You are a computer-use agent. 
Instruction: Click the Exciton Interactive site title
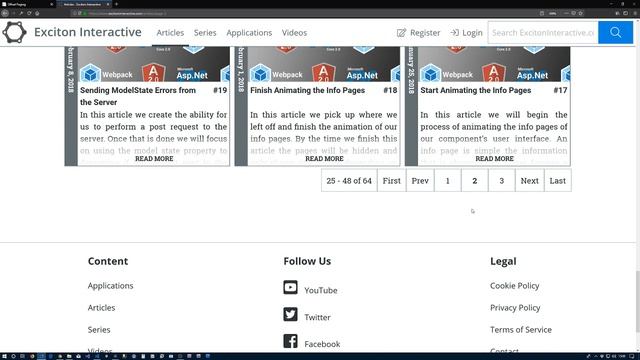(88, 32)
